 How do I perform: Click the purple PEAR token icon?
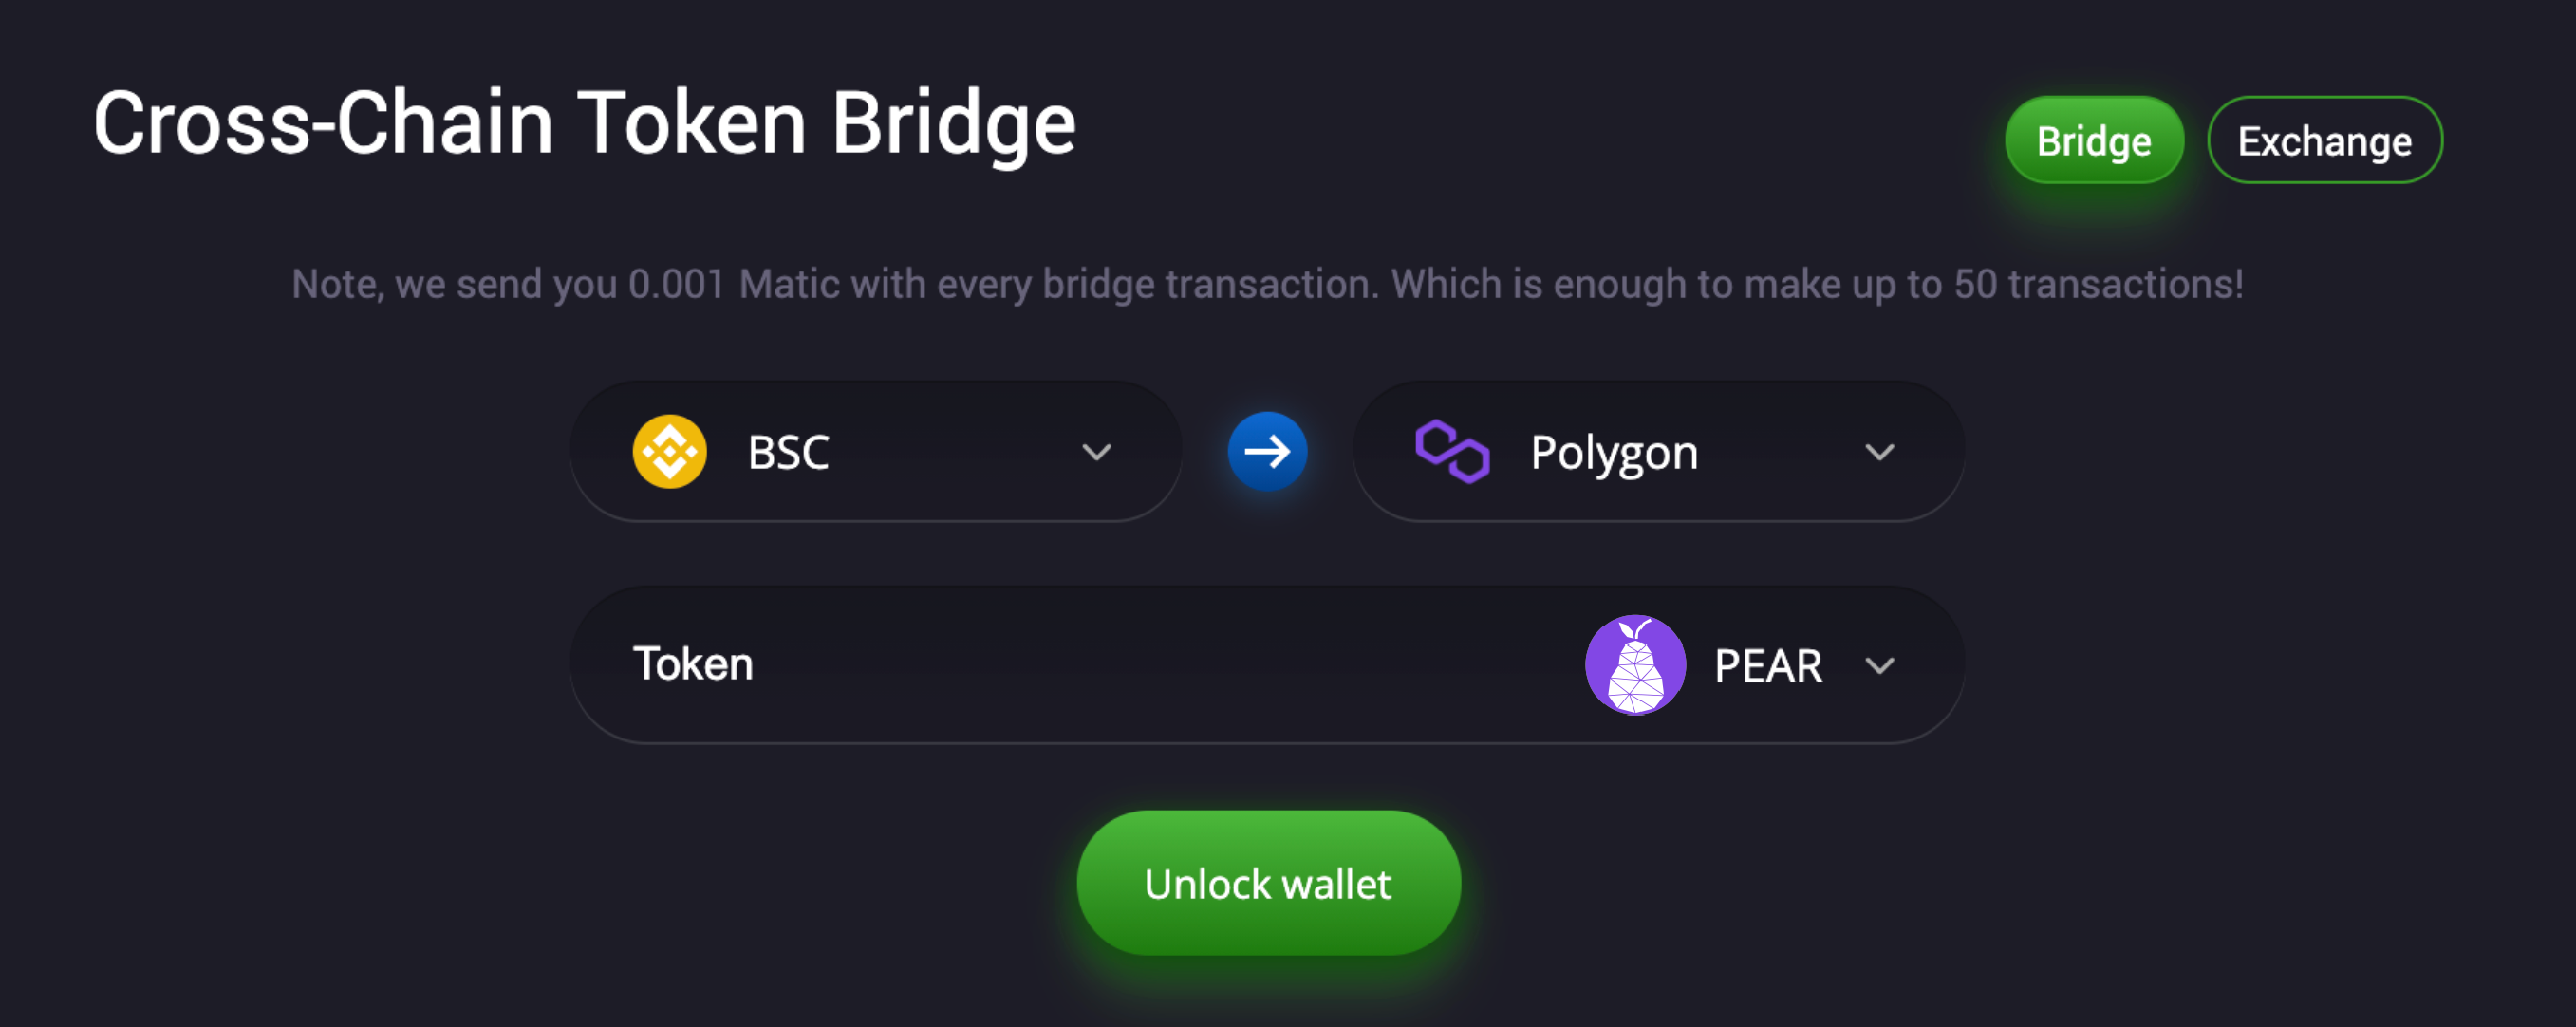point(1635,665)
